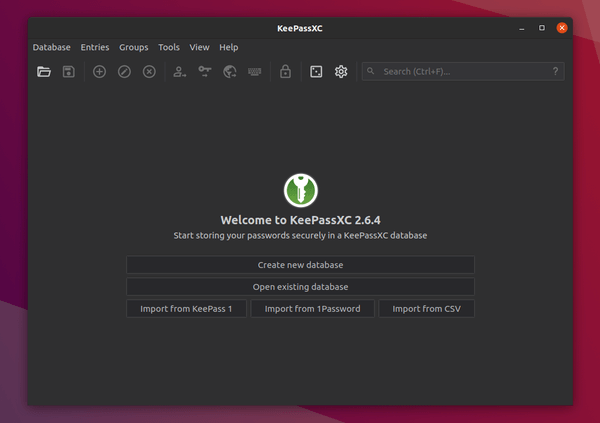The height and width of the screenshot is (423, 600).
Task: Click Import from KeePass 1 button
Action: pyautogui.click(x=186, y=309)
